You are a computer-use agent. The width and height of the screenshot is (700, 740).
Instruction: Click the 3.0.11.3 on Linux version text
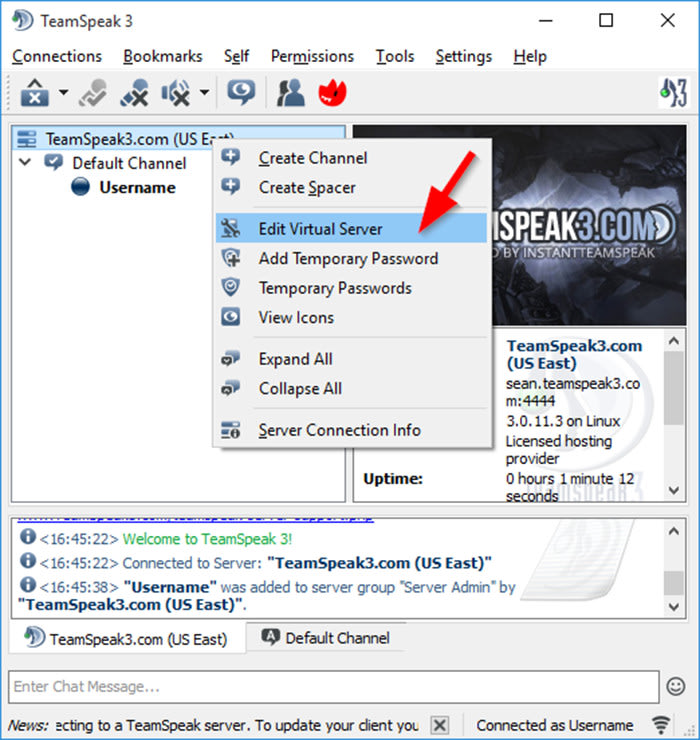[563, 421]
